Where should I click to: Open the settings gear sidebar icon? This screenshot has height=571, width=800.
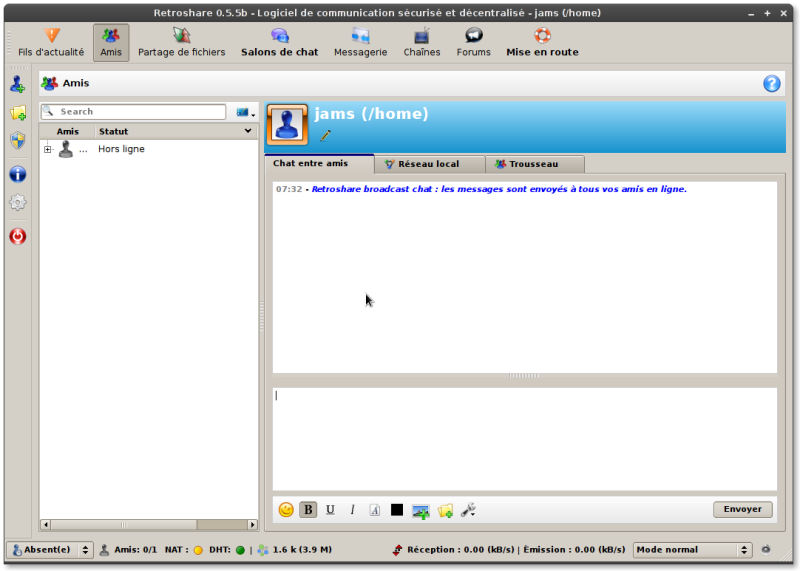(18, 203)
